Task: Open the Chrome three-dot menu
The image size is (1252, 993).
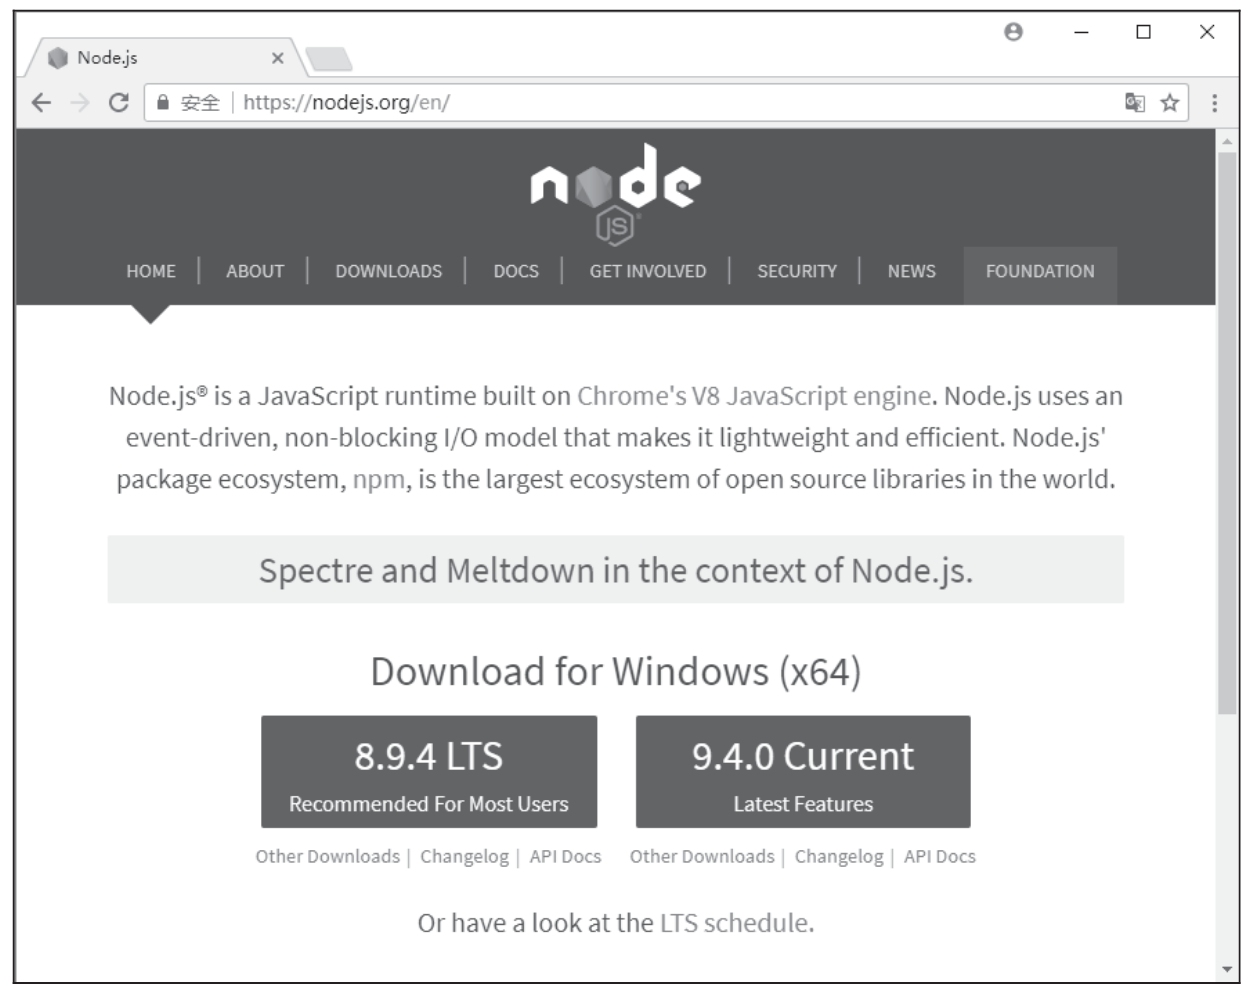Action: point(1214,103)
